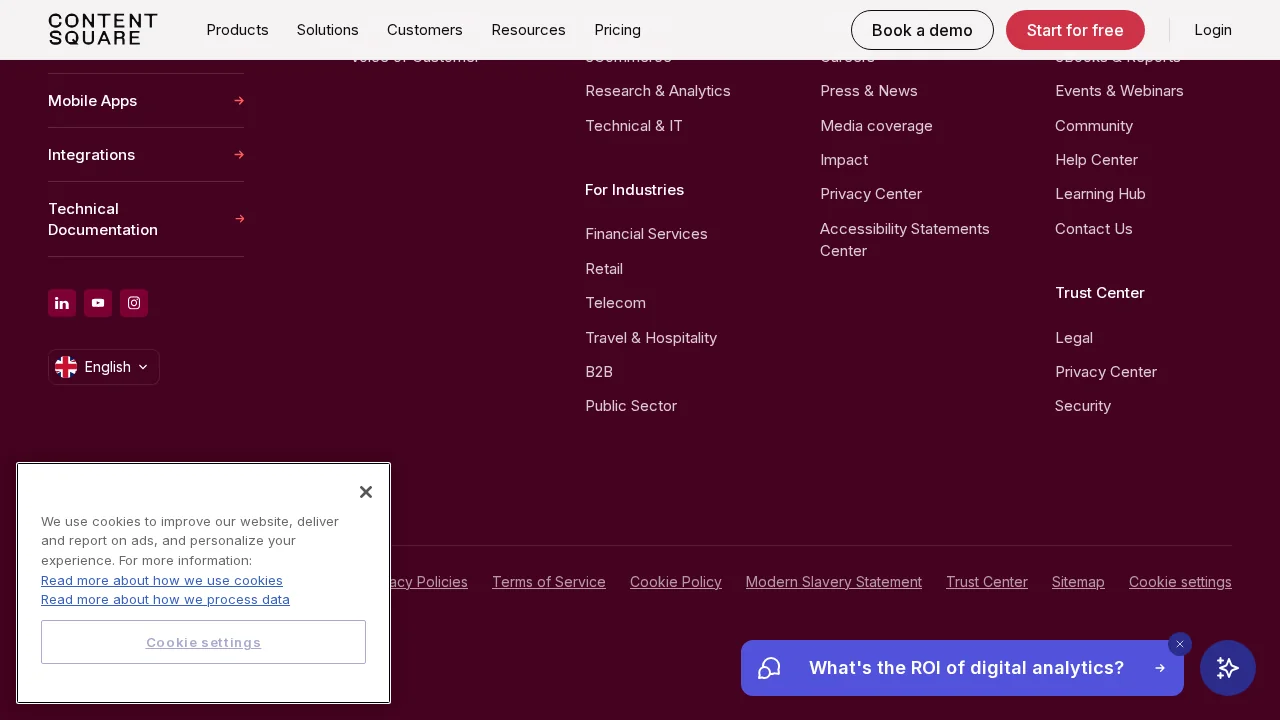The height and width of the screenshot is (720, 1280).
Task: Open the purple AI assistant sparkle button
Action: (1228, 668)
